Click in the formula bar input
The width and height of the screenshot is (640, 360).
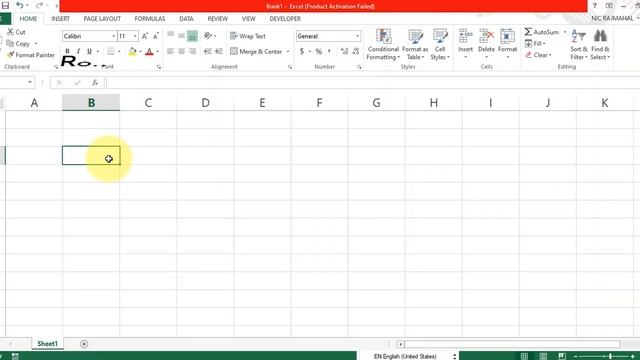(372, 82)
